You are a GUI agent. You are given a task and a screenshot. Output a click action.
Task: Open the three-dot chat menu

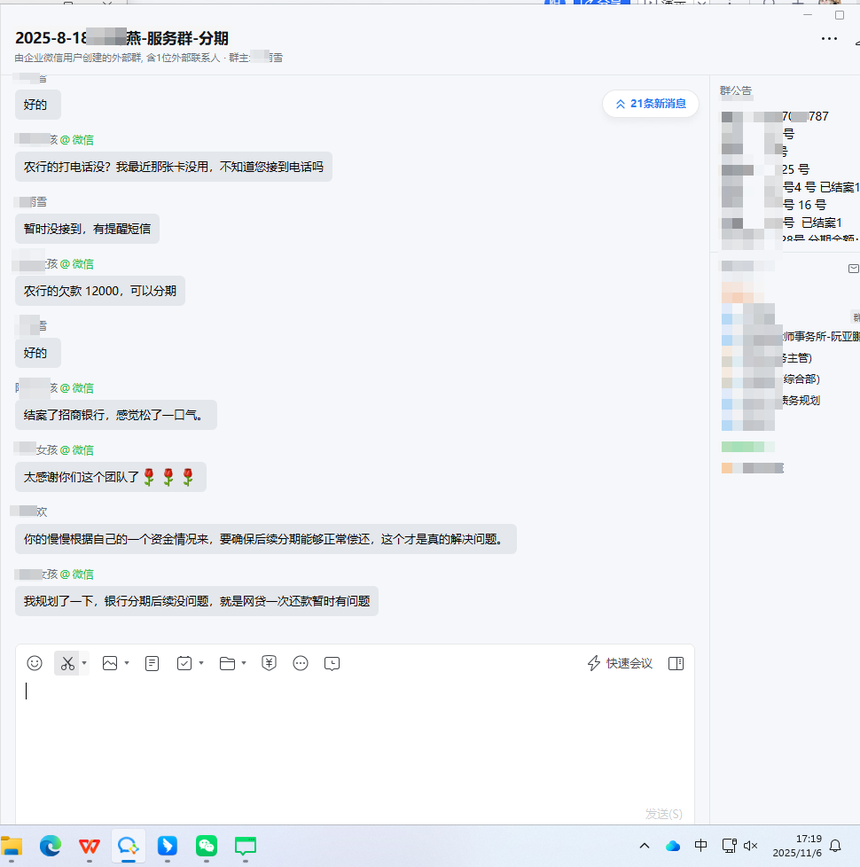click(x=829, y=39)
